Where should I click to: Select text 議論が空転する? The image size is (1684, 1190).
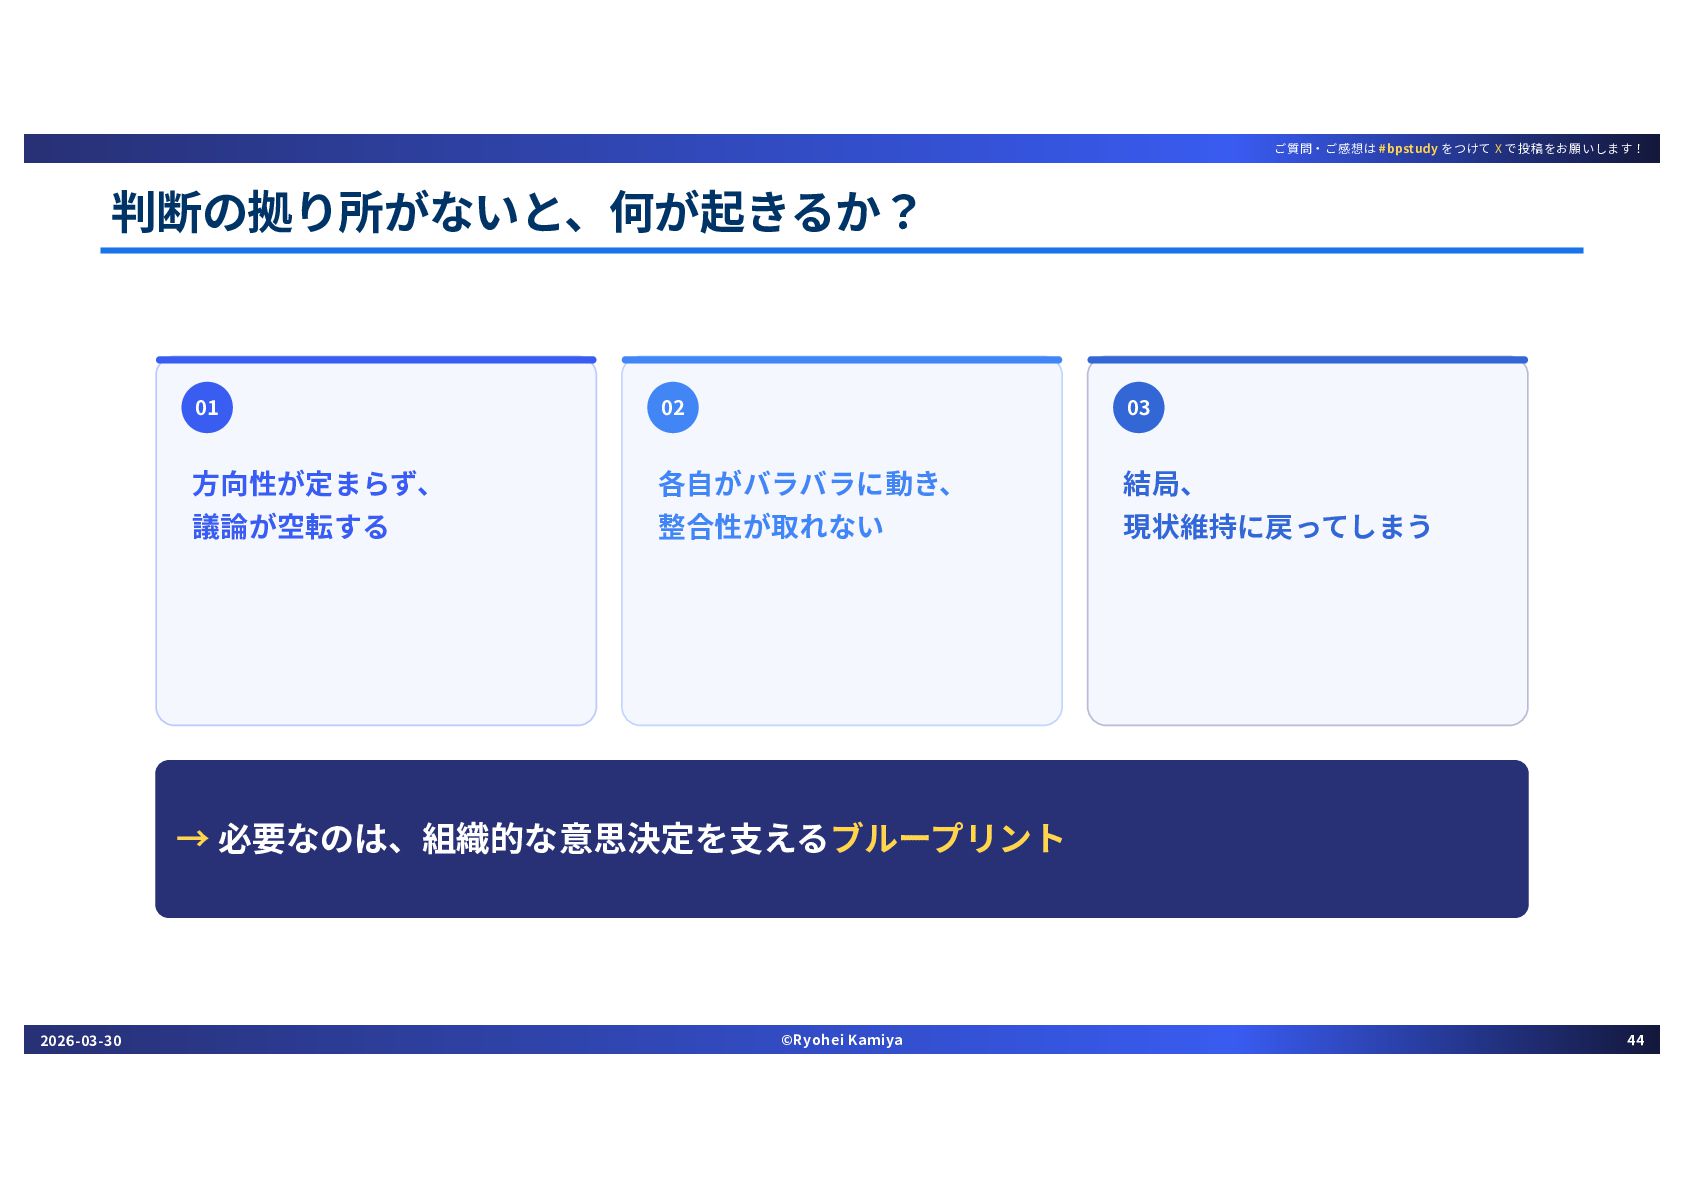(290, 527)
